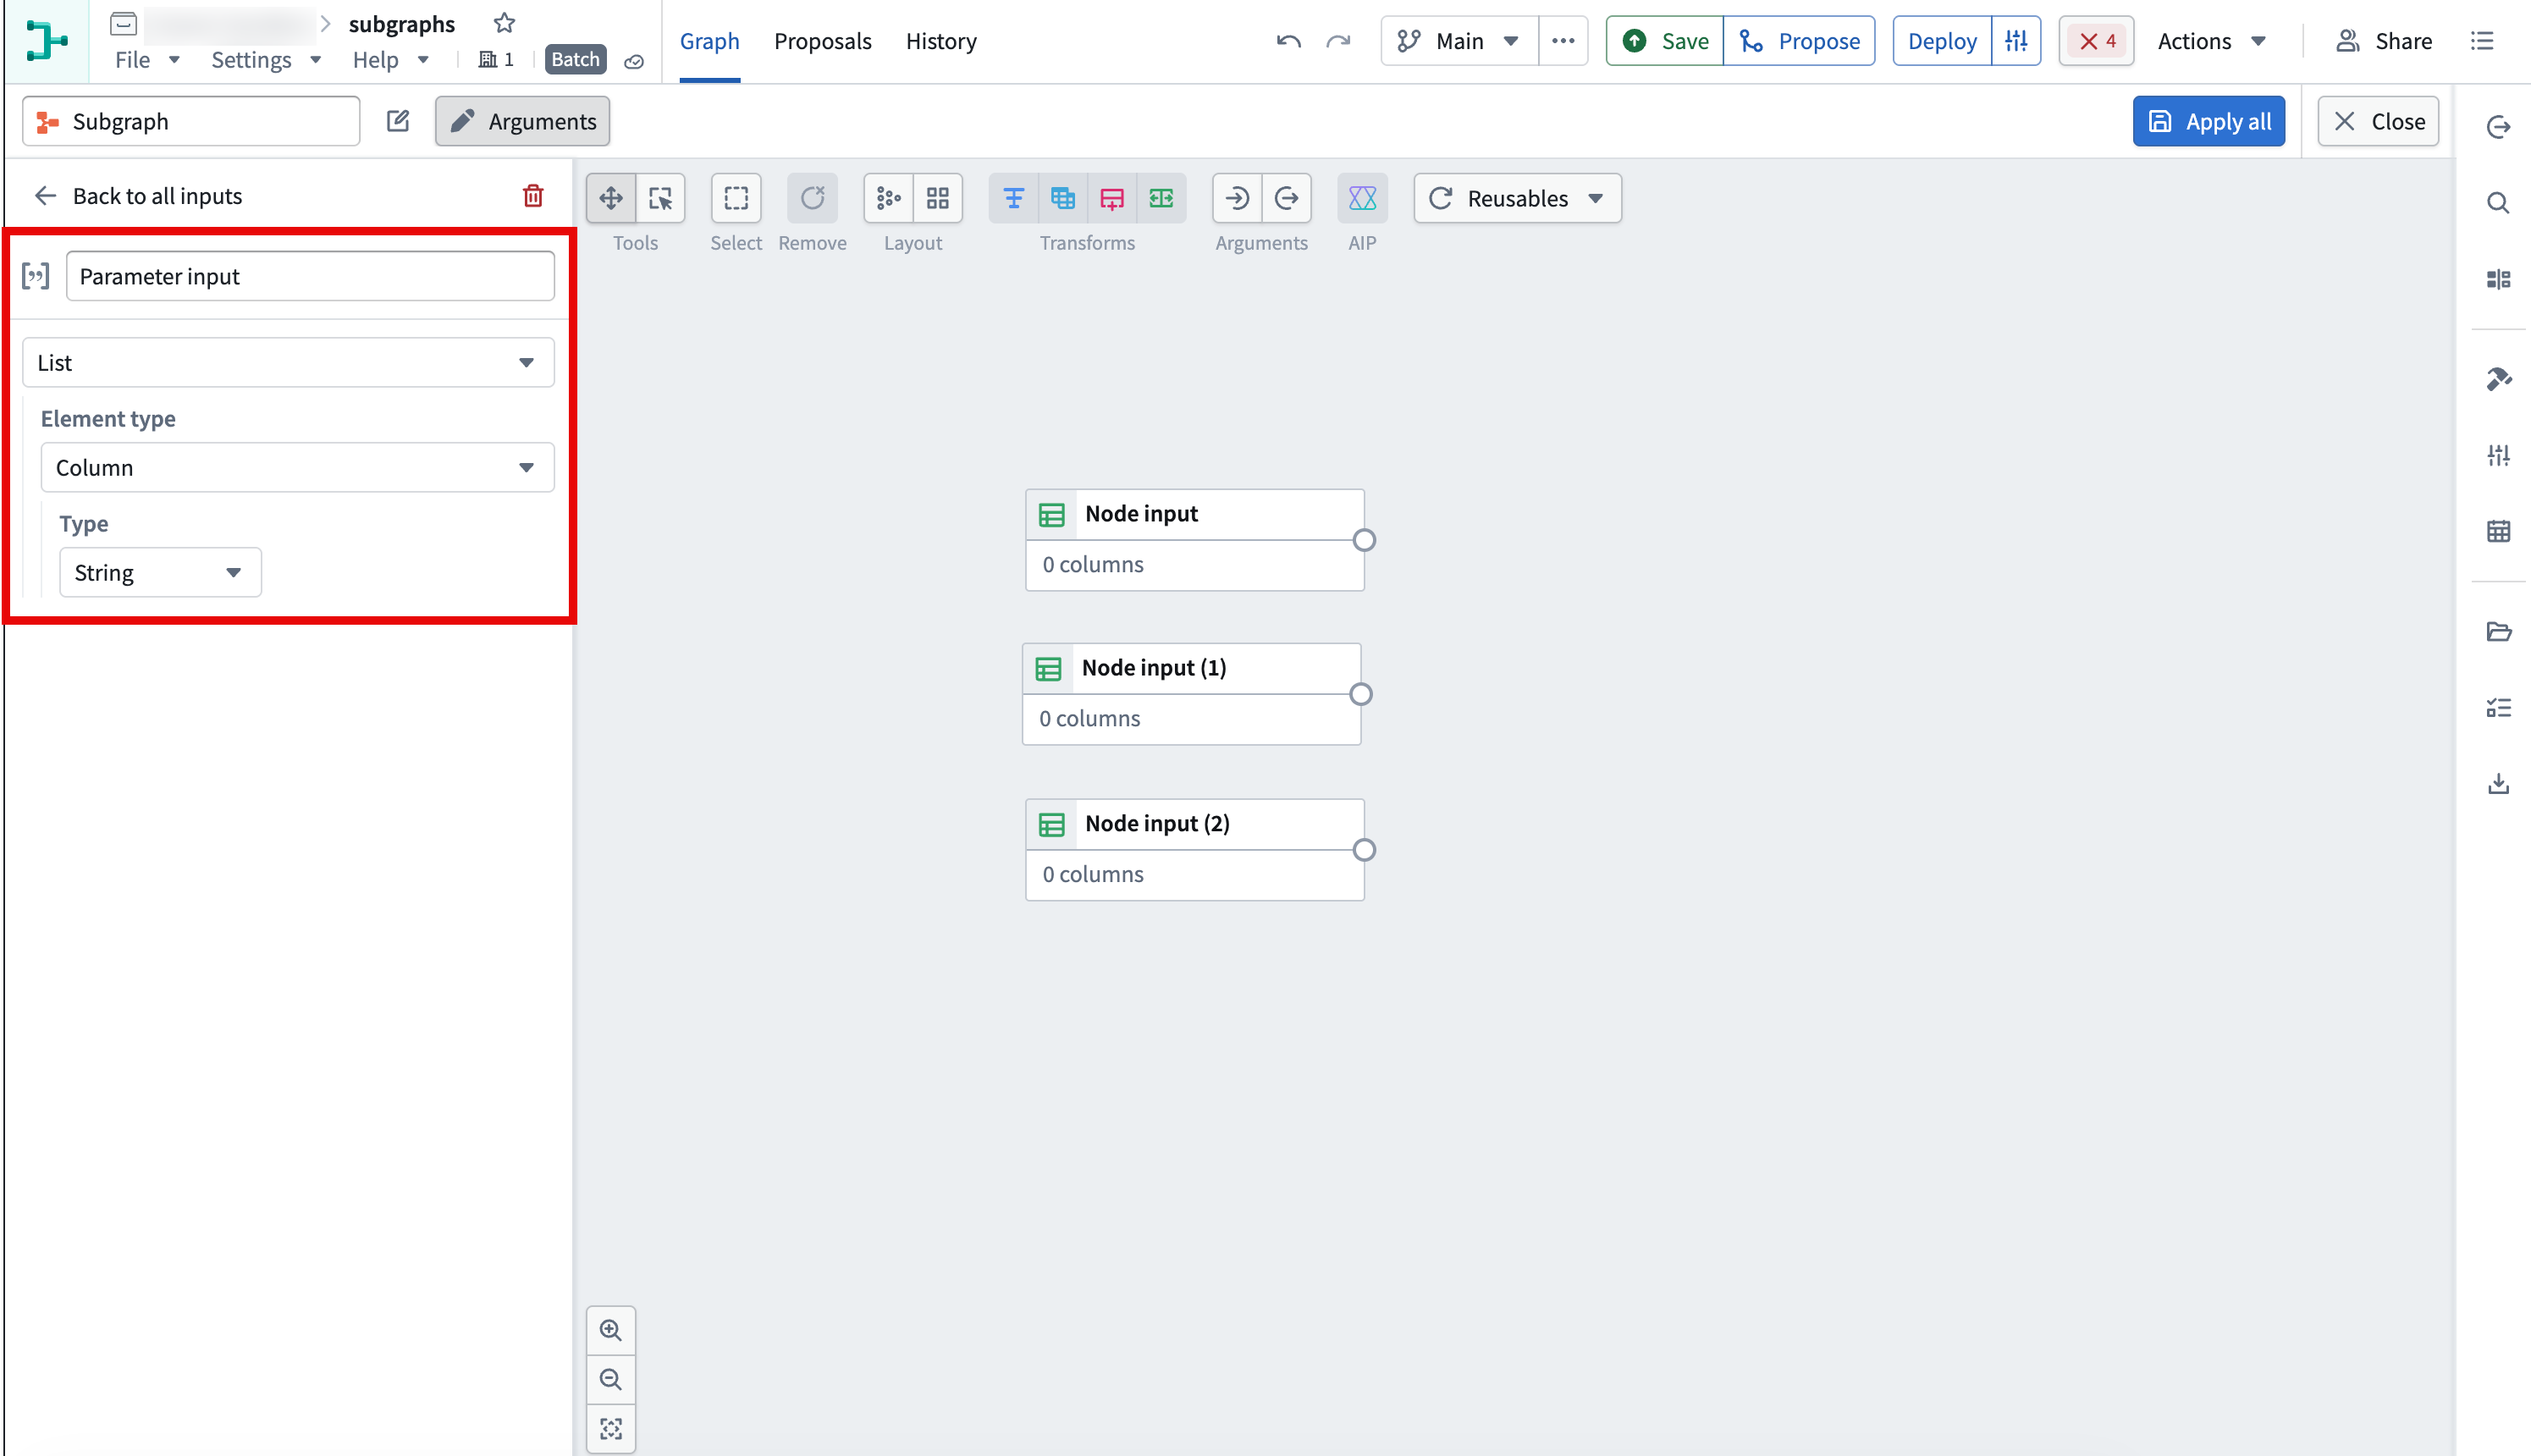Click the Remove icon in toolbar
The height and width of the screenshot is (1456, 2531).
[x=812, y=198]
